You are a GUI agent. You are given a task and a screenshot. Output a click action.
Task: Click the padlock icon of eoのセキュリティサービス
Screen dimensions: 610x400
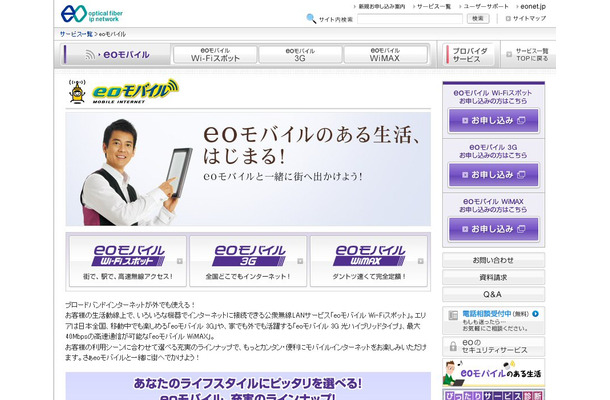pyautogui.click(x=453, y=346)
